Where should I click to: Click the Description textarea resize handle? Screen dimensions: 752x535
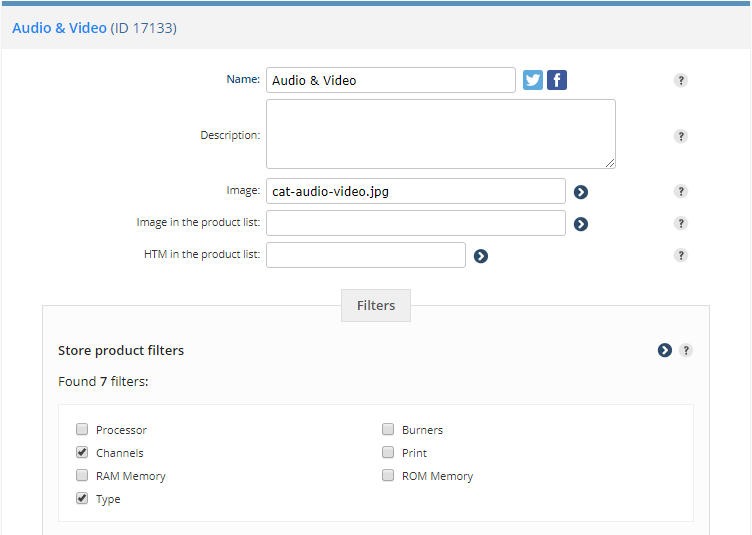[610, 163]
